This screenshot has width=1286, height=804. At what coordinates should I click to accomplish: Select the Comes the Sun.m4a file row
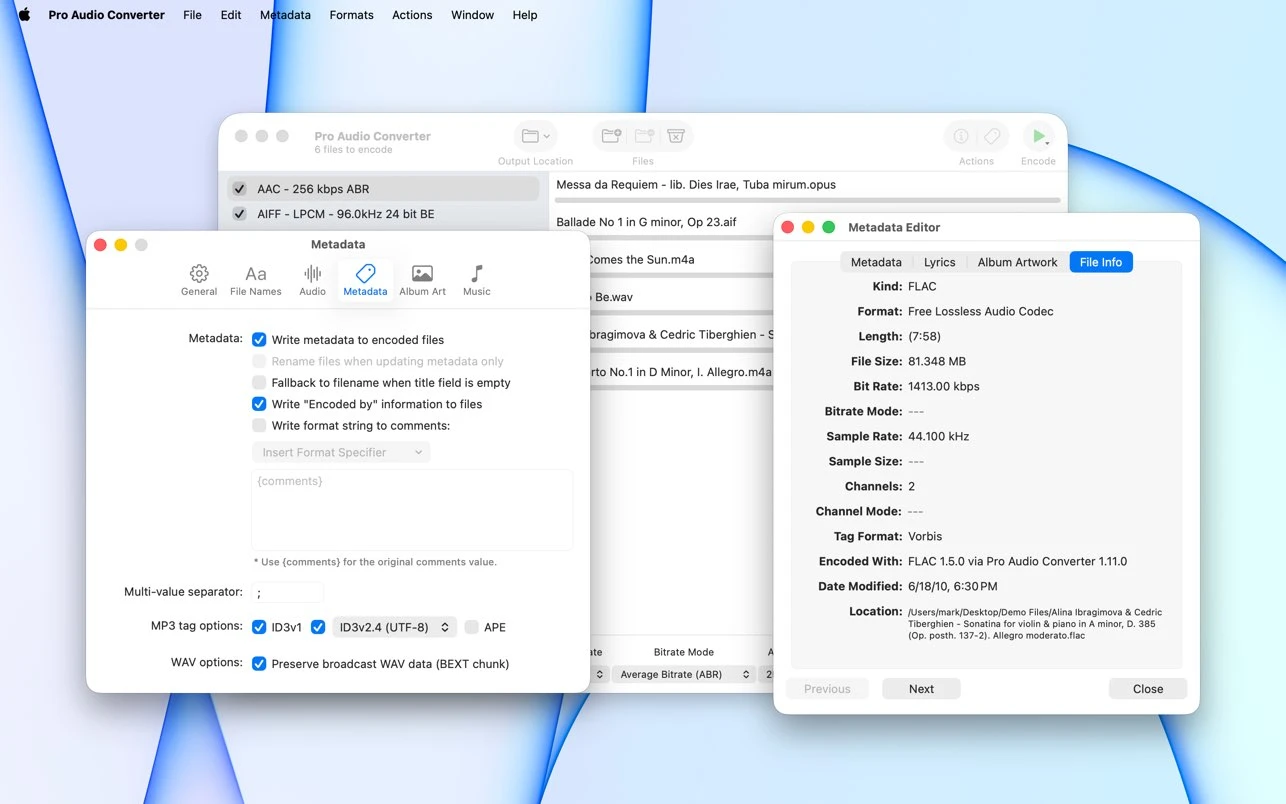pos(682,260)
